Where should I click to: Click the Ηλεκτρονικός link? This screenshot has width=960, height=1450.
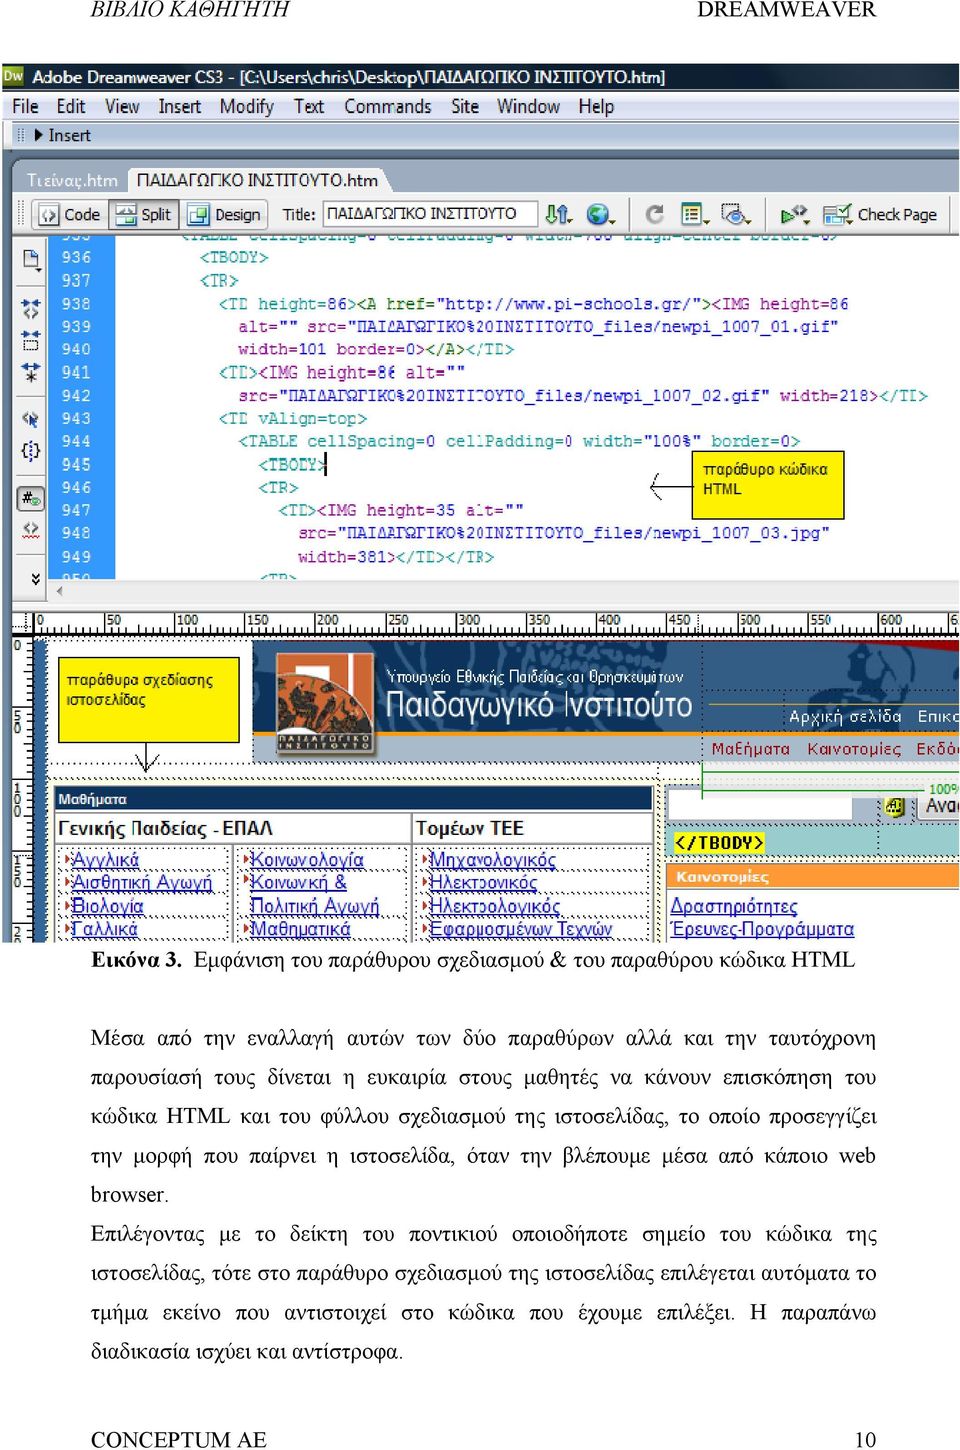click(483, 883)
